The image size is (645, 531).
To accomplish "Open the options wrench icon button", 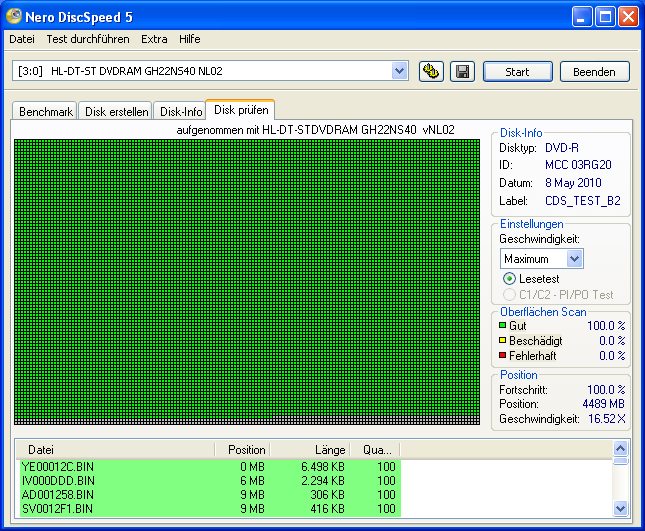I will [x=431, y=72].
